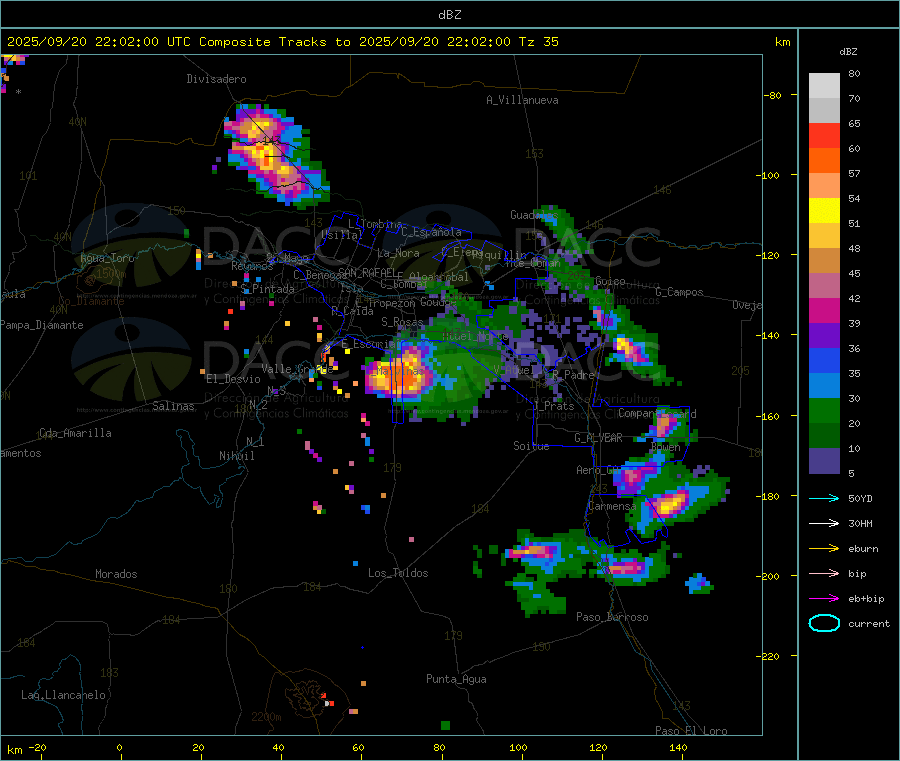Click the cyan 50YD arrow legend icon
Viewport: 900px width, 761px height.
click(824, 498)
